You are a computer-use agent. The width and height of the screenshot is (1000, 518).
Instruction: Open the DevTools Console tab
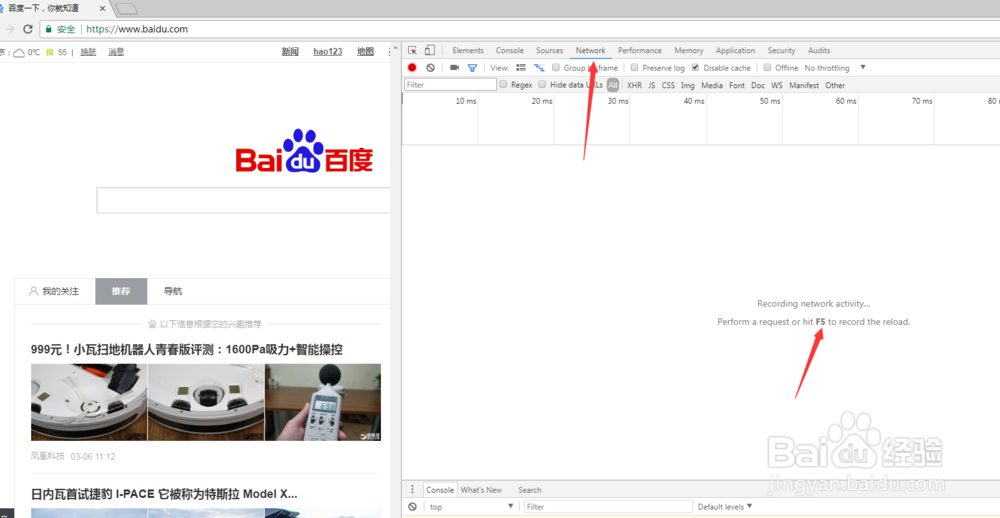510,50
